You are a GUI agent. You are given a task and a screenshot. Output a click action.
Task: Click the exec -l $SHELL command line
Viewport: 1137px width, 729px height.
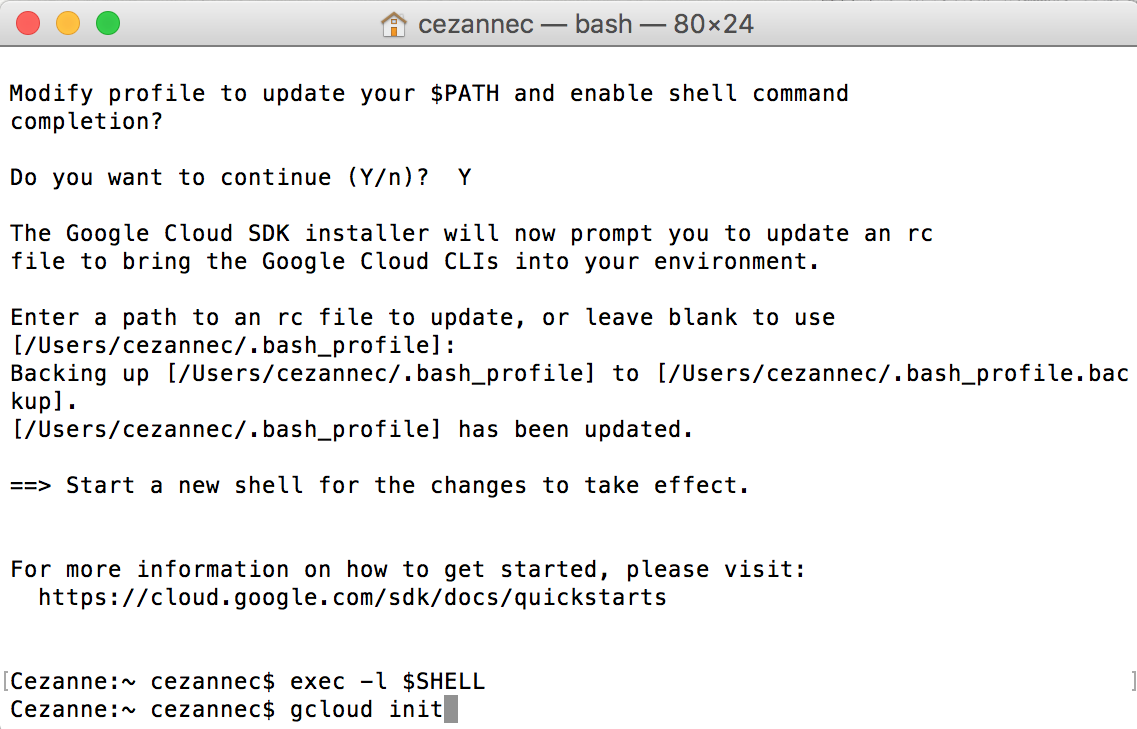(385, 681)
